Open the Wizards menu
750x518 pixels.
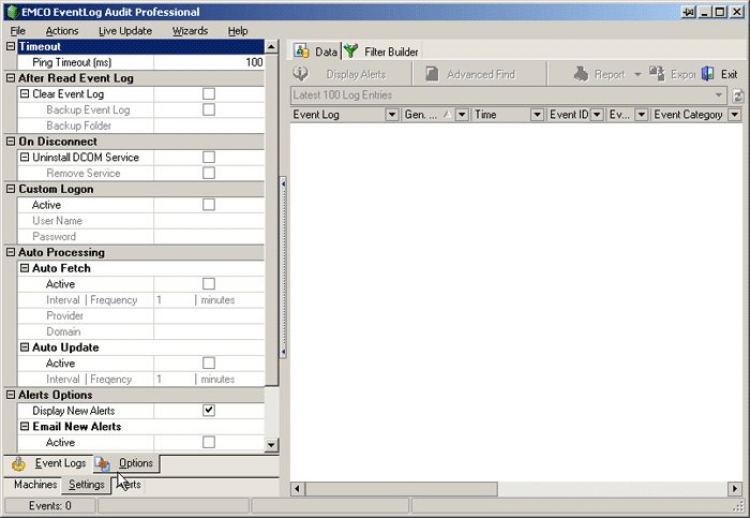(190, 31)
